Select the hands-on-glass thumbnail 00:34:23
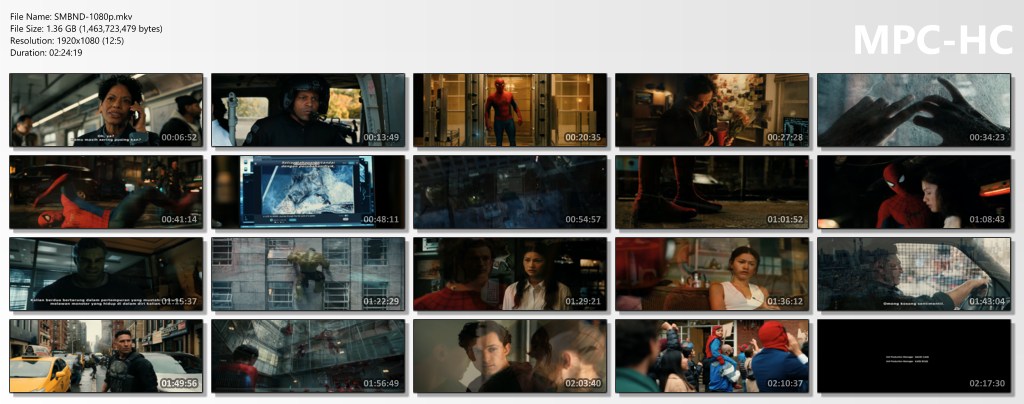1024x404 pixels. point(914,110)
